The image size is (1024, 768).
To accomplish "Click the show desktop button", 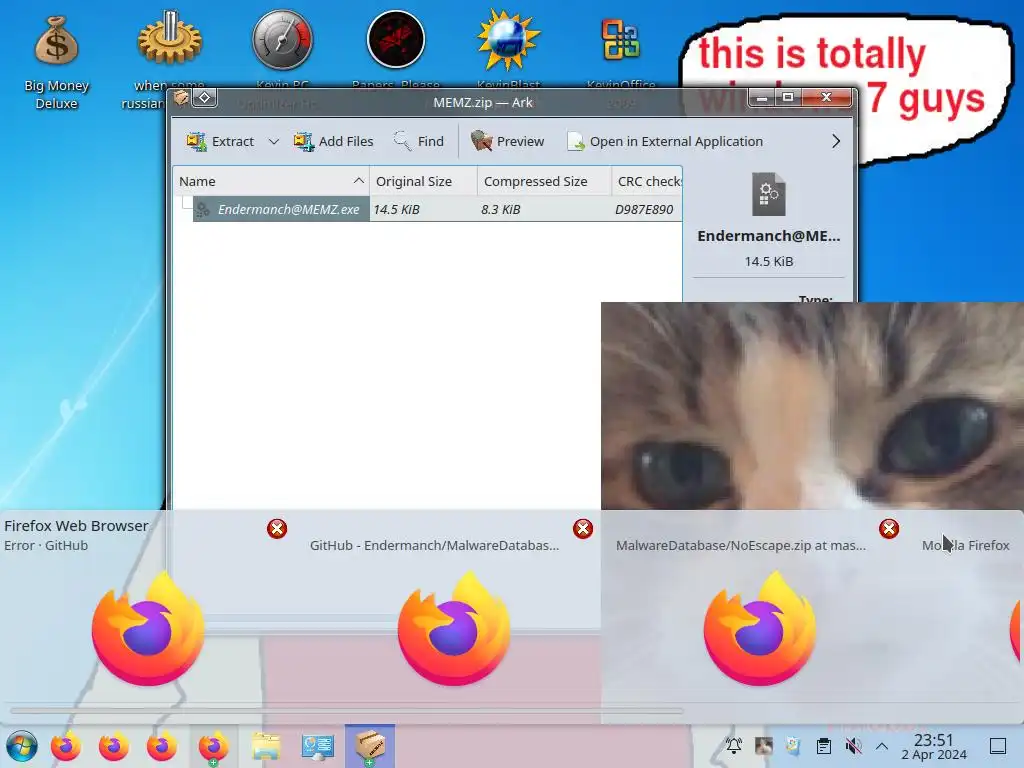I will pyautogui.click(x=998, y=745).
